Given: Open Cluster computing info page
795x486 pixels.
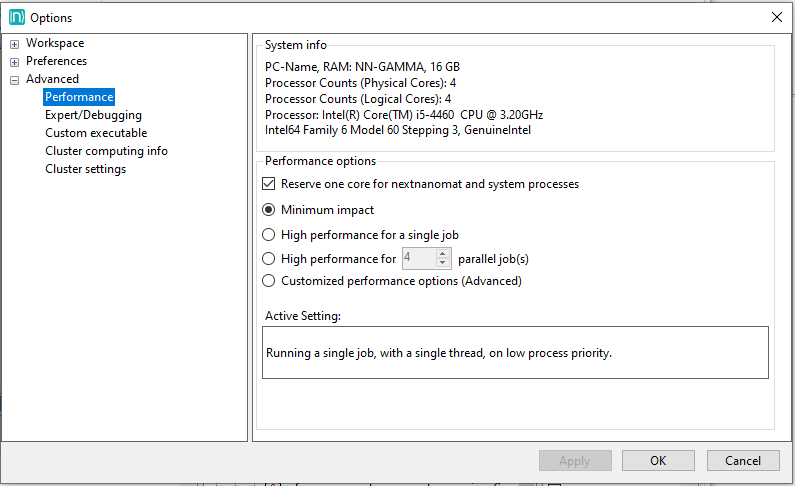Looking at the screenshot, I should pyautogui.click(x=106, y=151).
